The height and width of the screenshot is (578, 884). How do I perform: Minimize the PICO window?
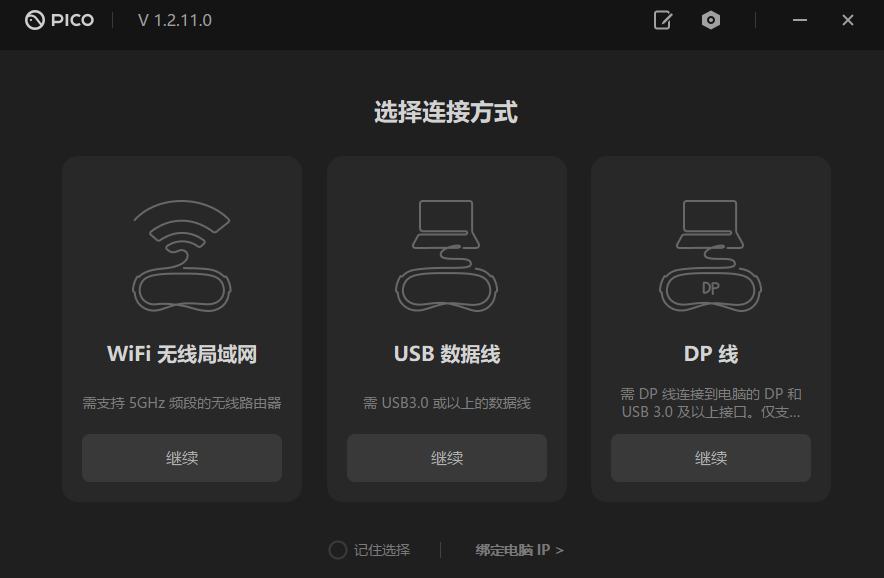click(x=799, y=20)
